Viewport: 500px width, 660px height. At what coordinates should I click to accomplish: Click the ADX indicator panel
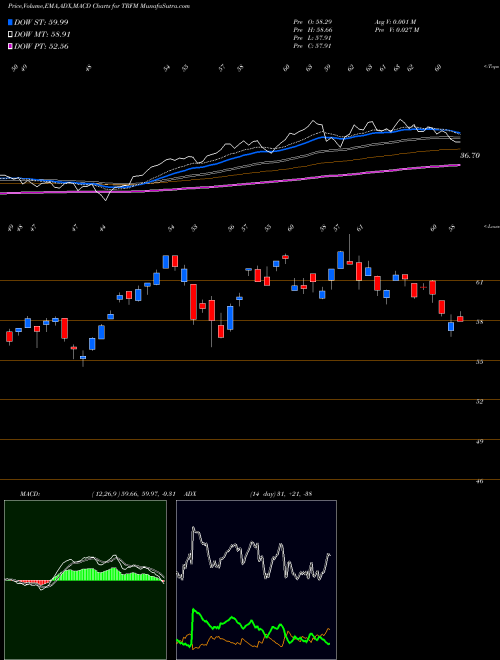pyautogui.click(x=256, y=580)
